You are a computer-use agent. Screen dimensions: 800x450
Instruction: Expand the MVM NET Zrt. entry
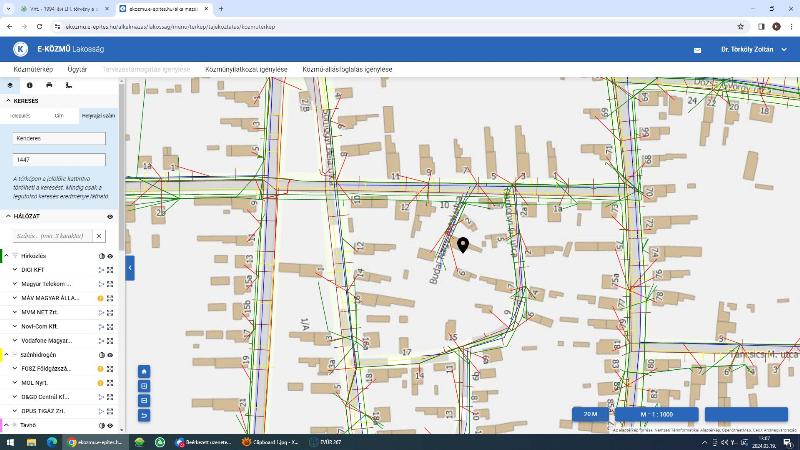click(x=15, y=312)
